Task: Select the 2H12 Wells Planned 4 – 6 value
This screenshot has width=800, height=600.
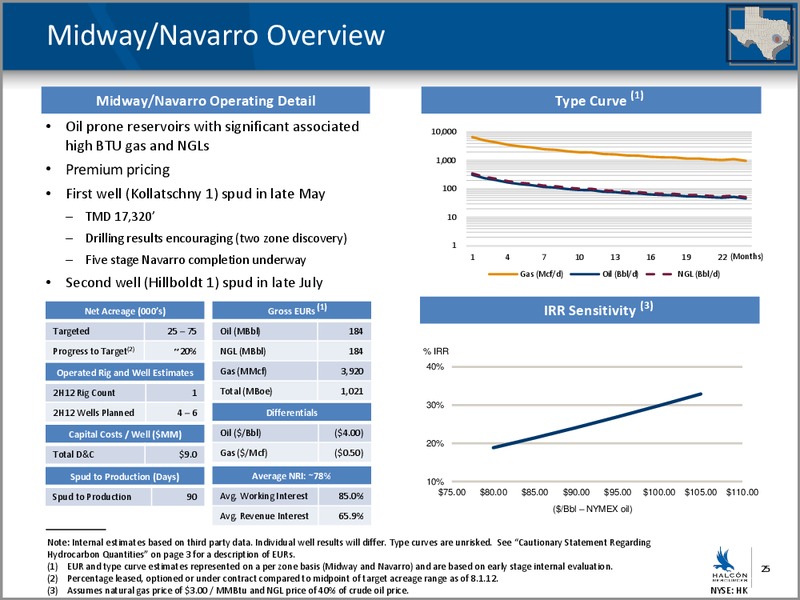Action: click(175, 412)
